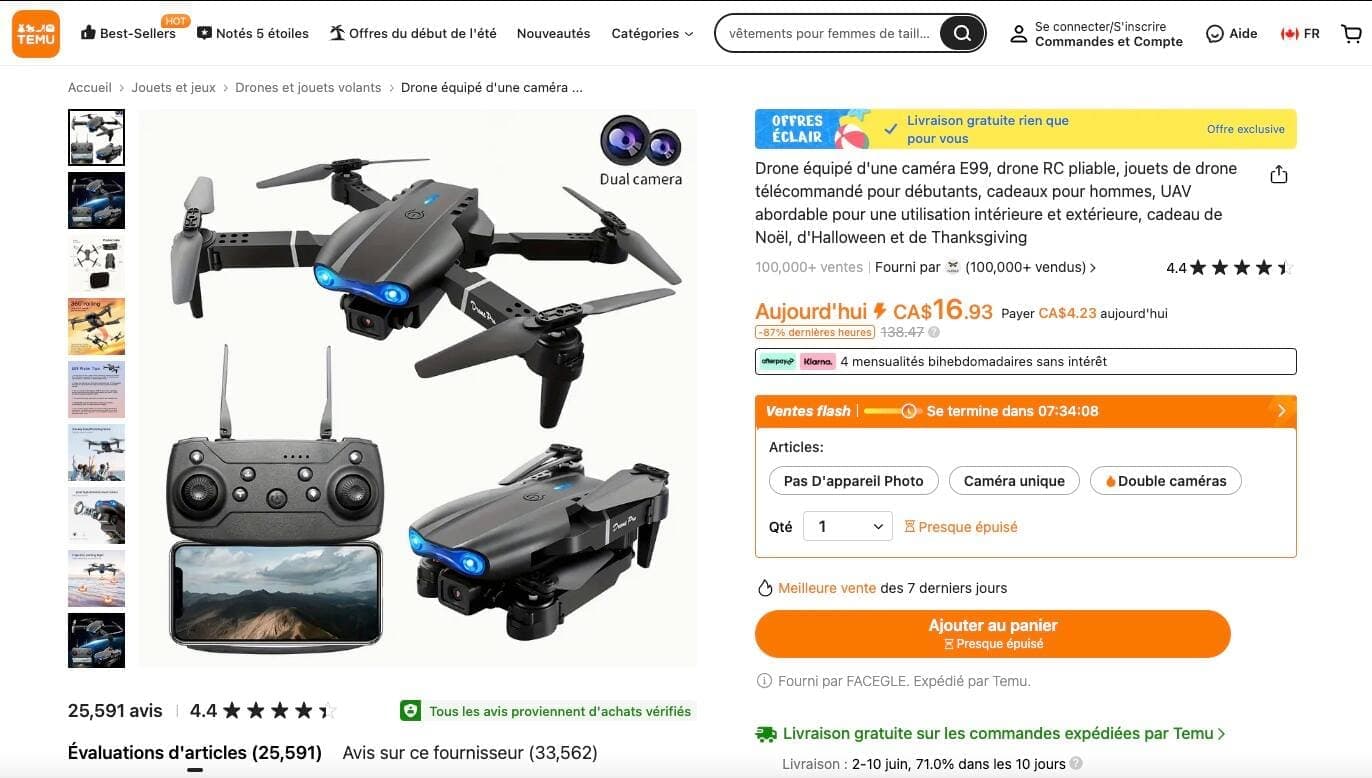This screenshot has height=778, width=1372.
Task: Expand the Ventes flash banner arrow
Action: [1281, 411]
